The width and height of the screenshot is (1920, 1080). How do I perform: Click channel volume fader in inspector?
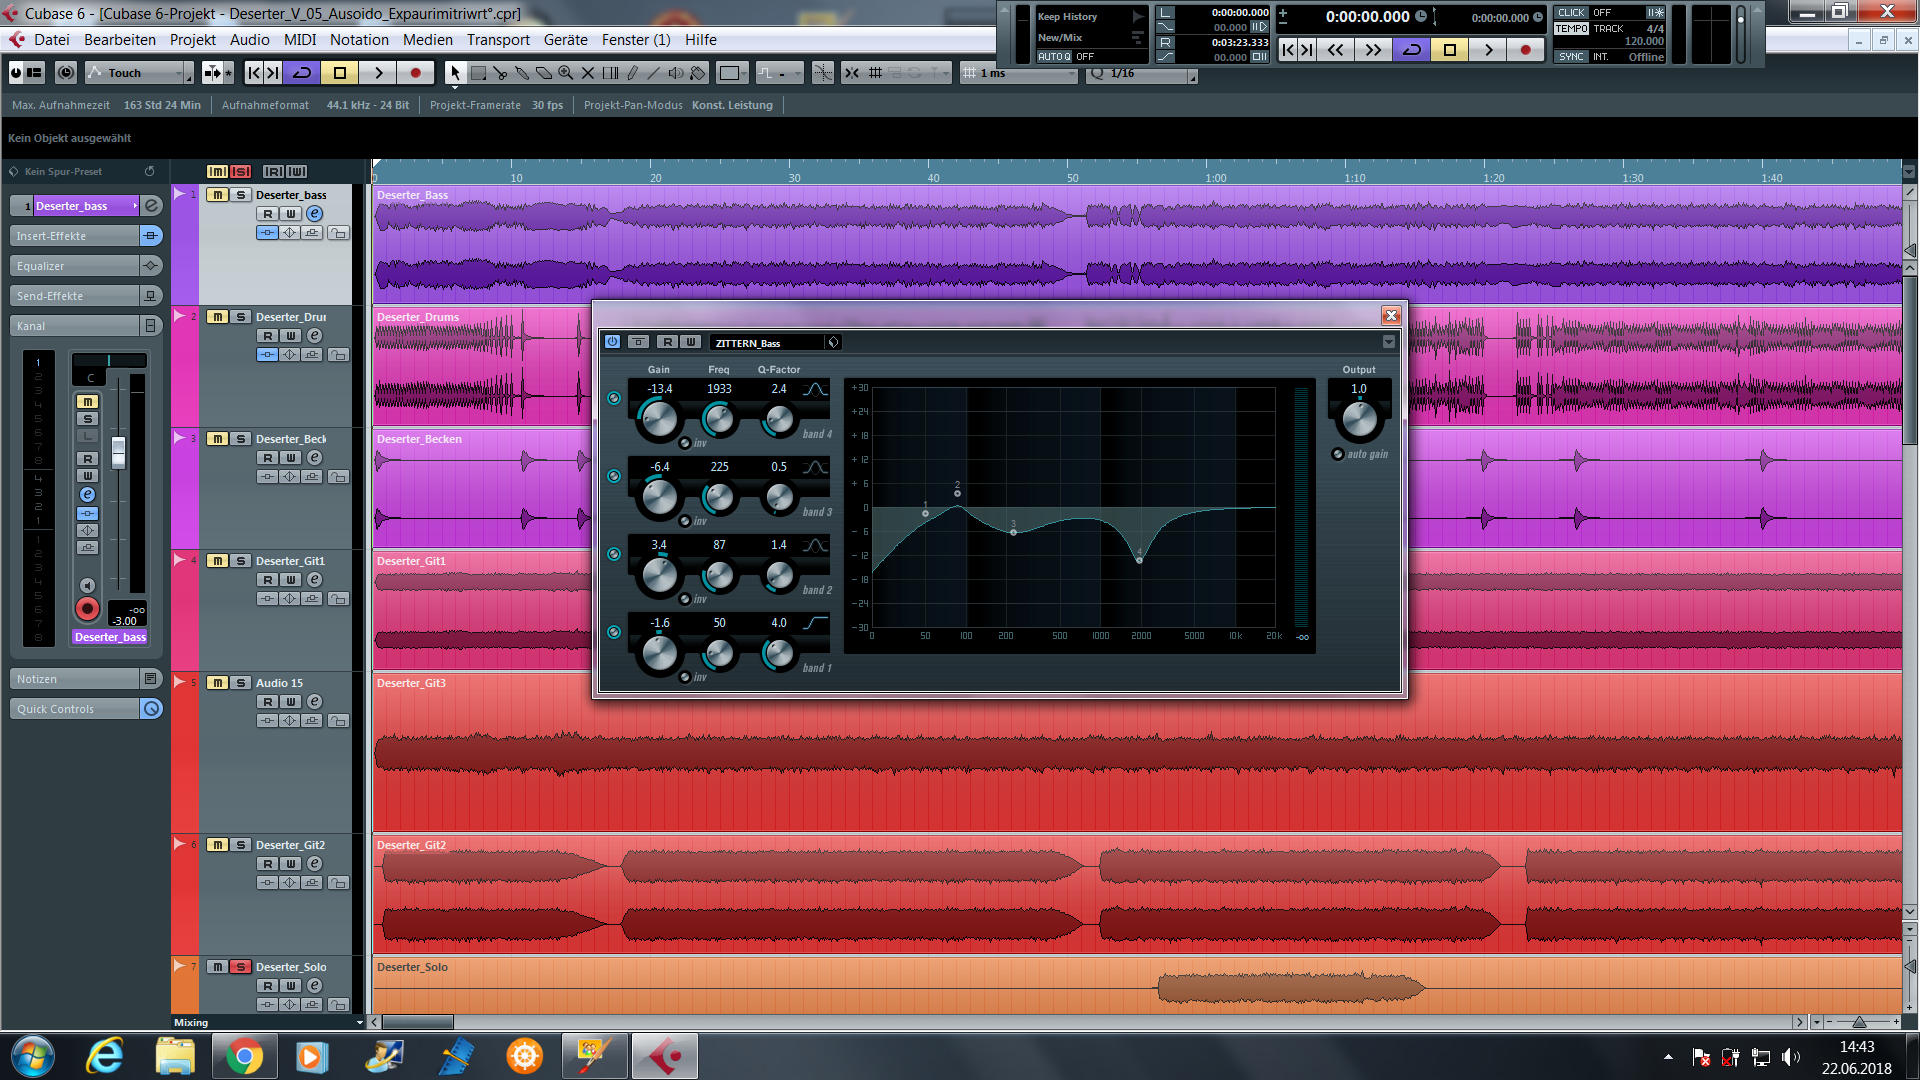(x=118, y=452)
